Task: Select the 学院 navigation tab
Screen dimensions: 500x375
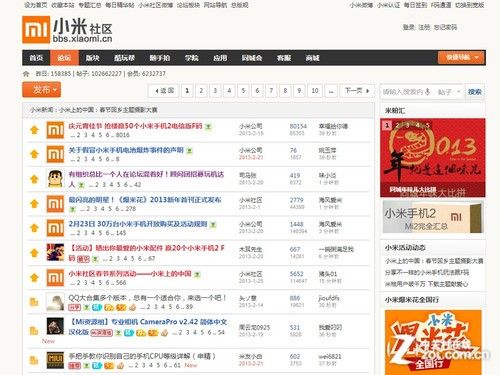Action: 192,58
